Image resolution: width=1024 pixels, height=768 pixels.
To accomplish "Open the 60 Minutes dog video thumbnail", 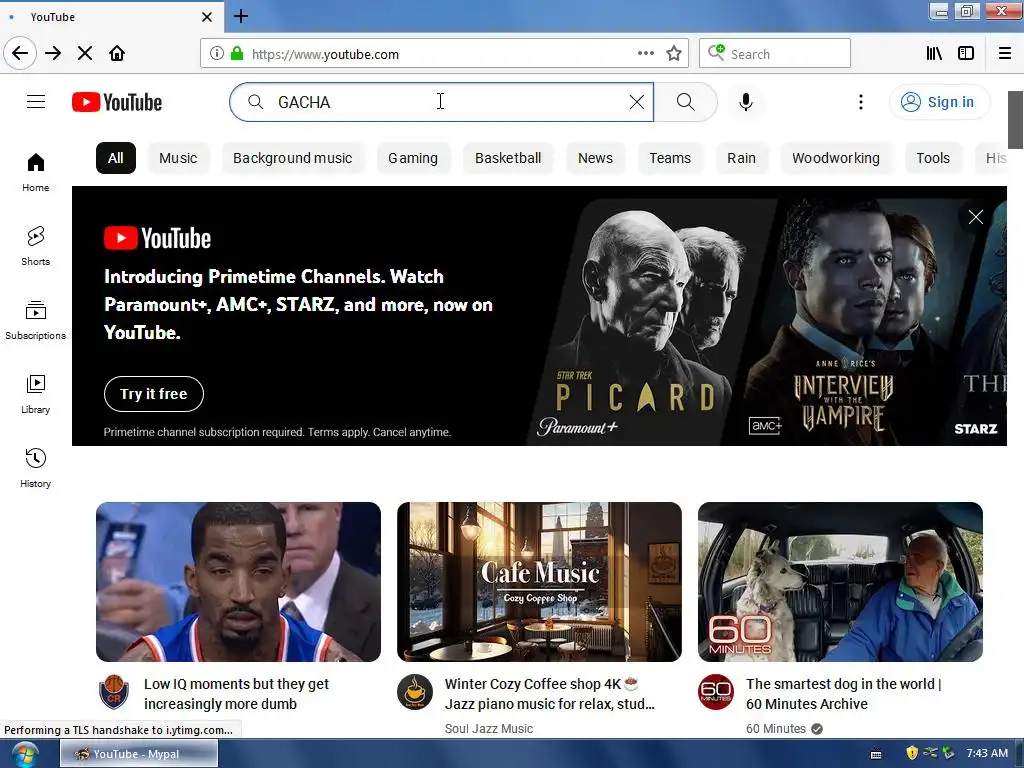I will (x=840, y=581).
